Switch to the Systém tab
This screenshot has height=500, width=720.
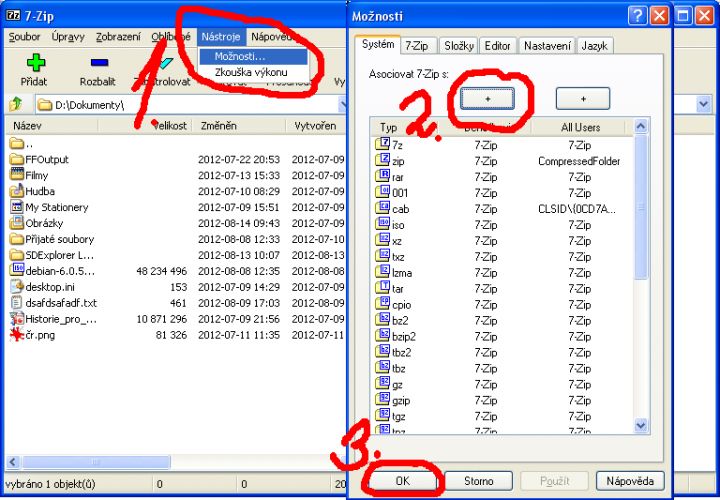378,45
